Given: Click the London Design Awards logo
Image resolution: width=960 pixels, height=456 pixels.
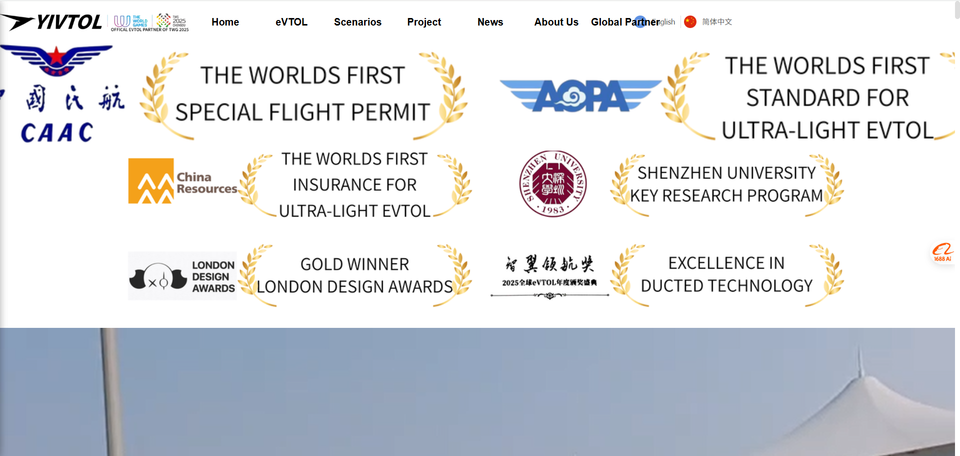Looking at the screenshot, I should pyautogui.click(x=182, y=276).
